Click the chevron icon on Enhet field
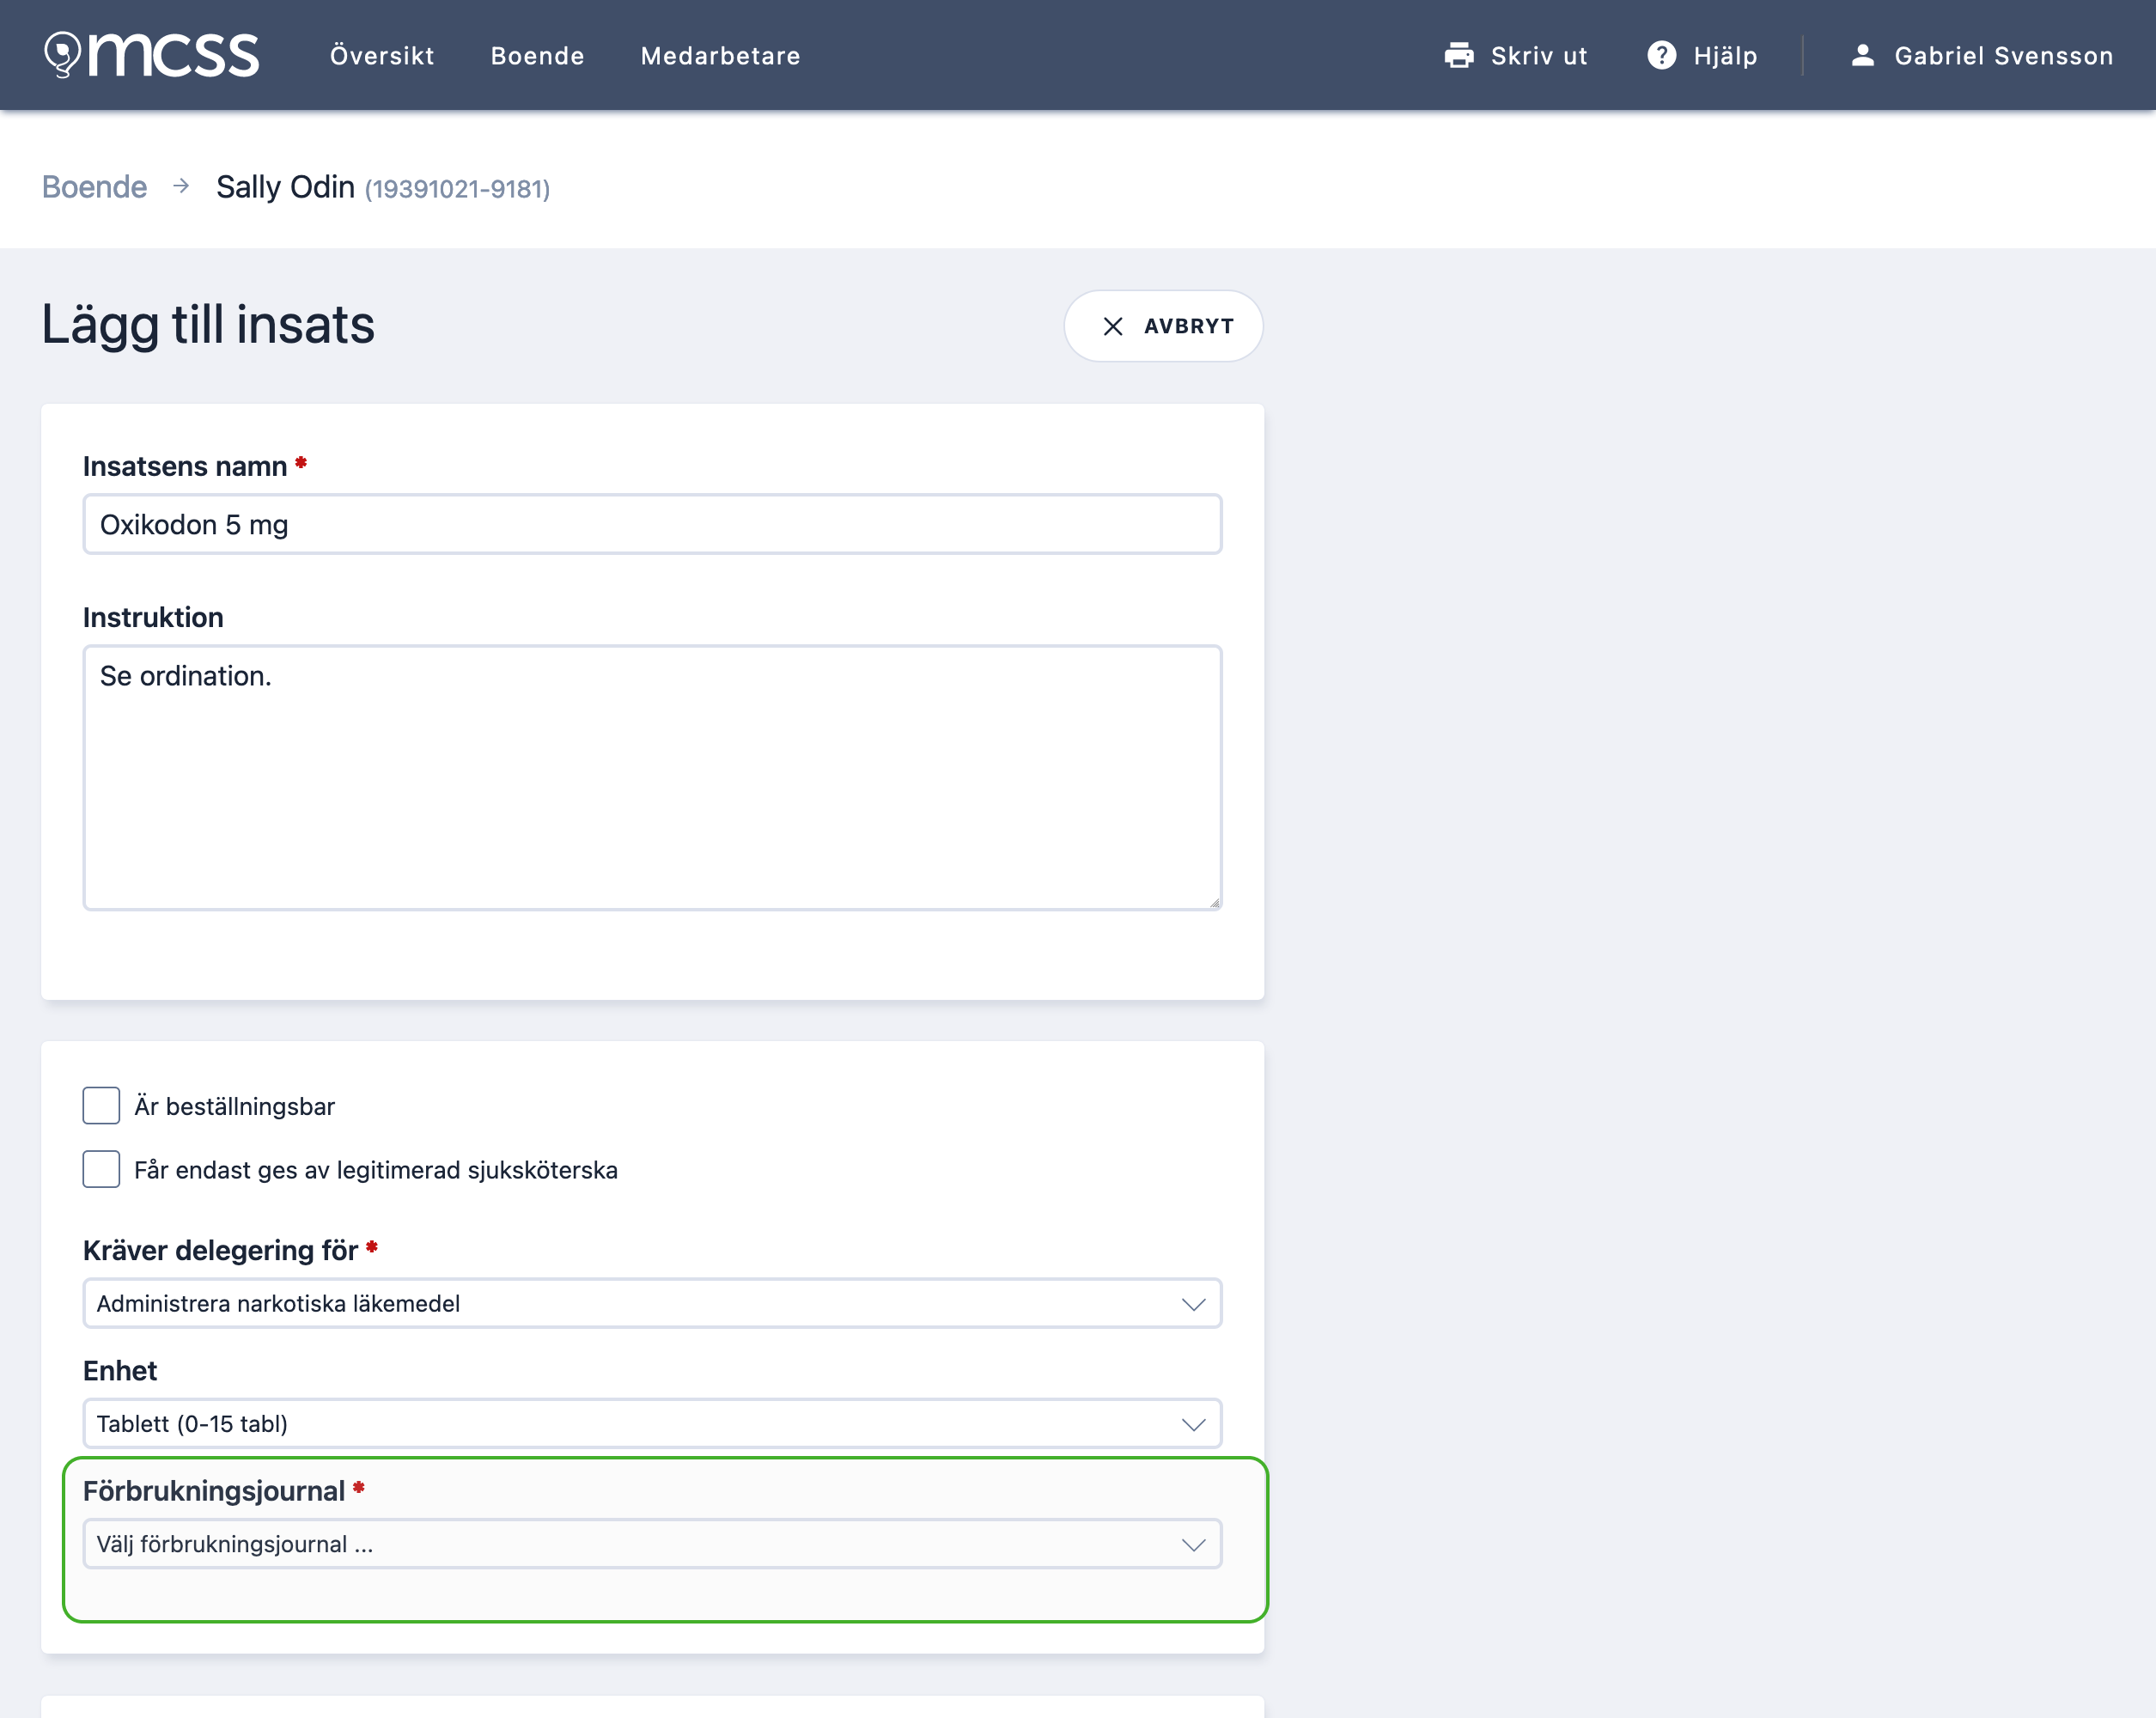 pos(1193,1424)
